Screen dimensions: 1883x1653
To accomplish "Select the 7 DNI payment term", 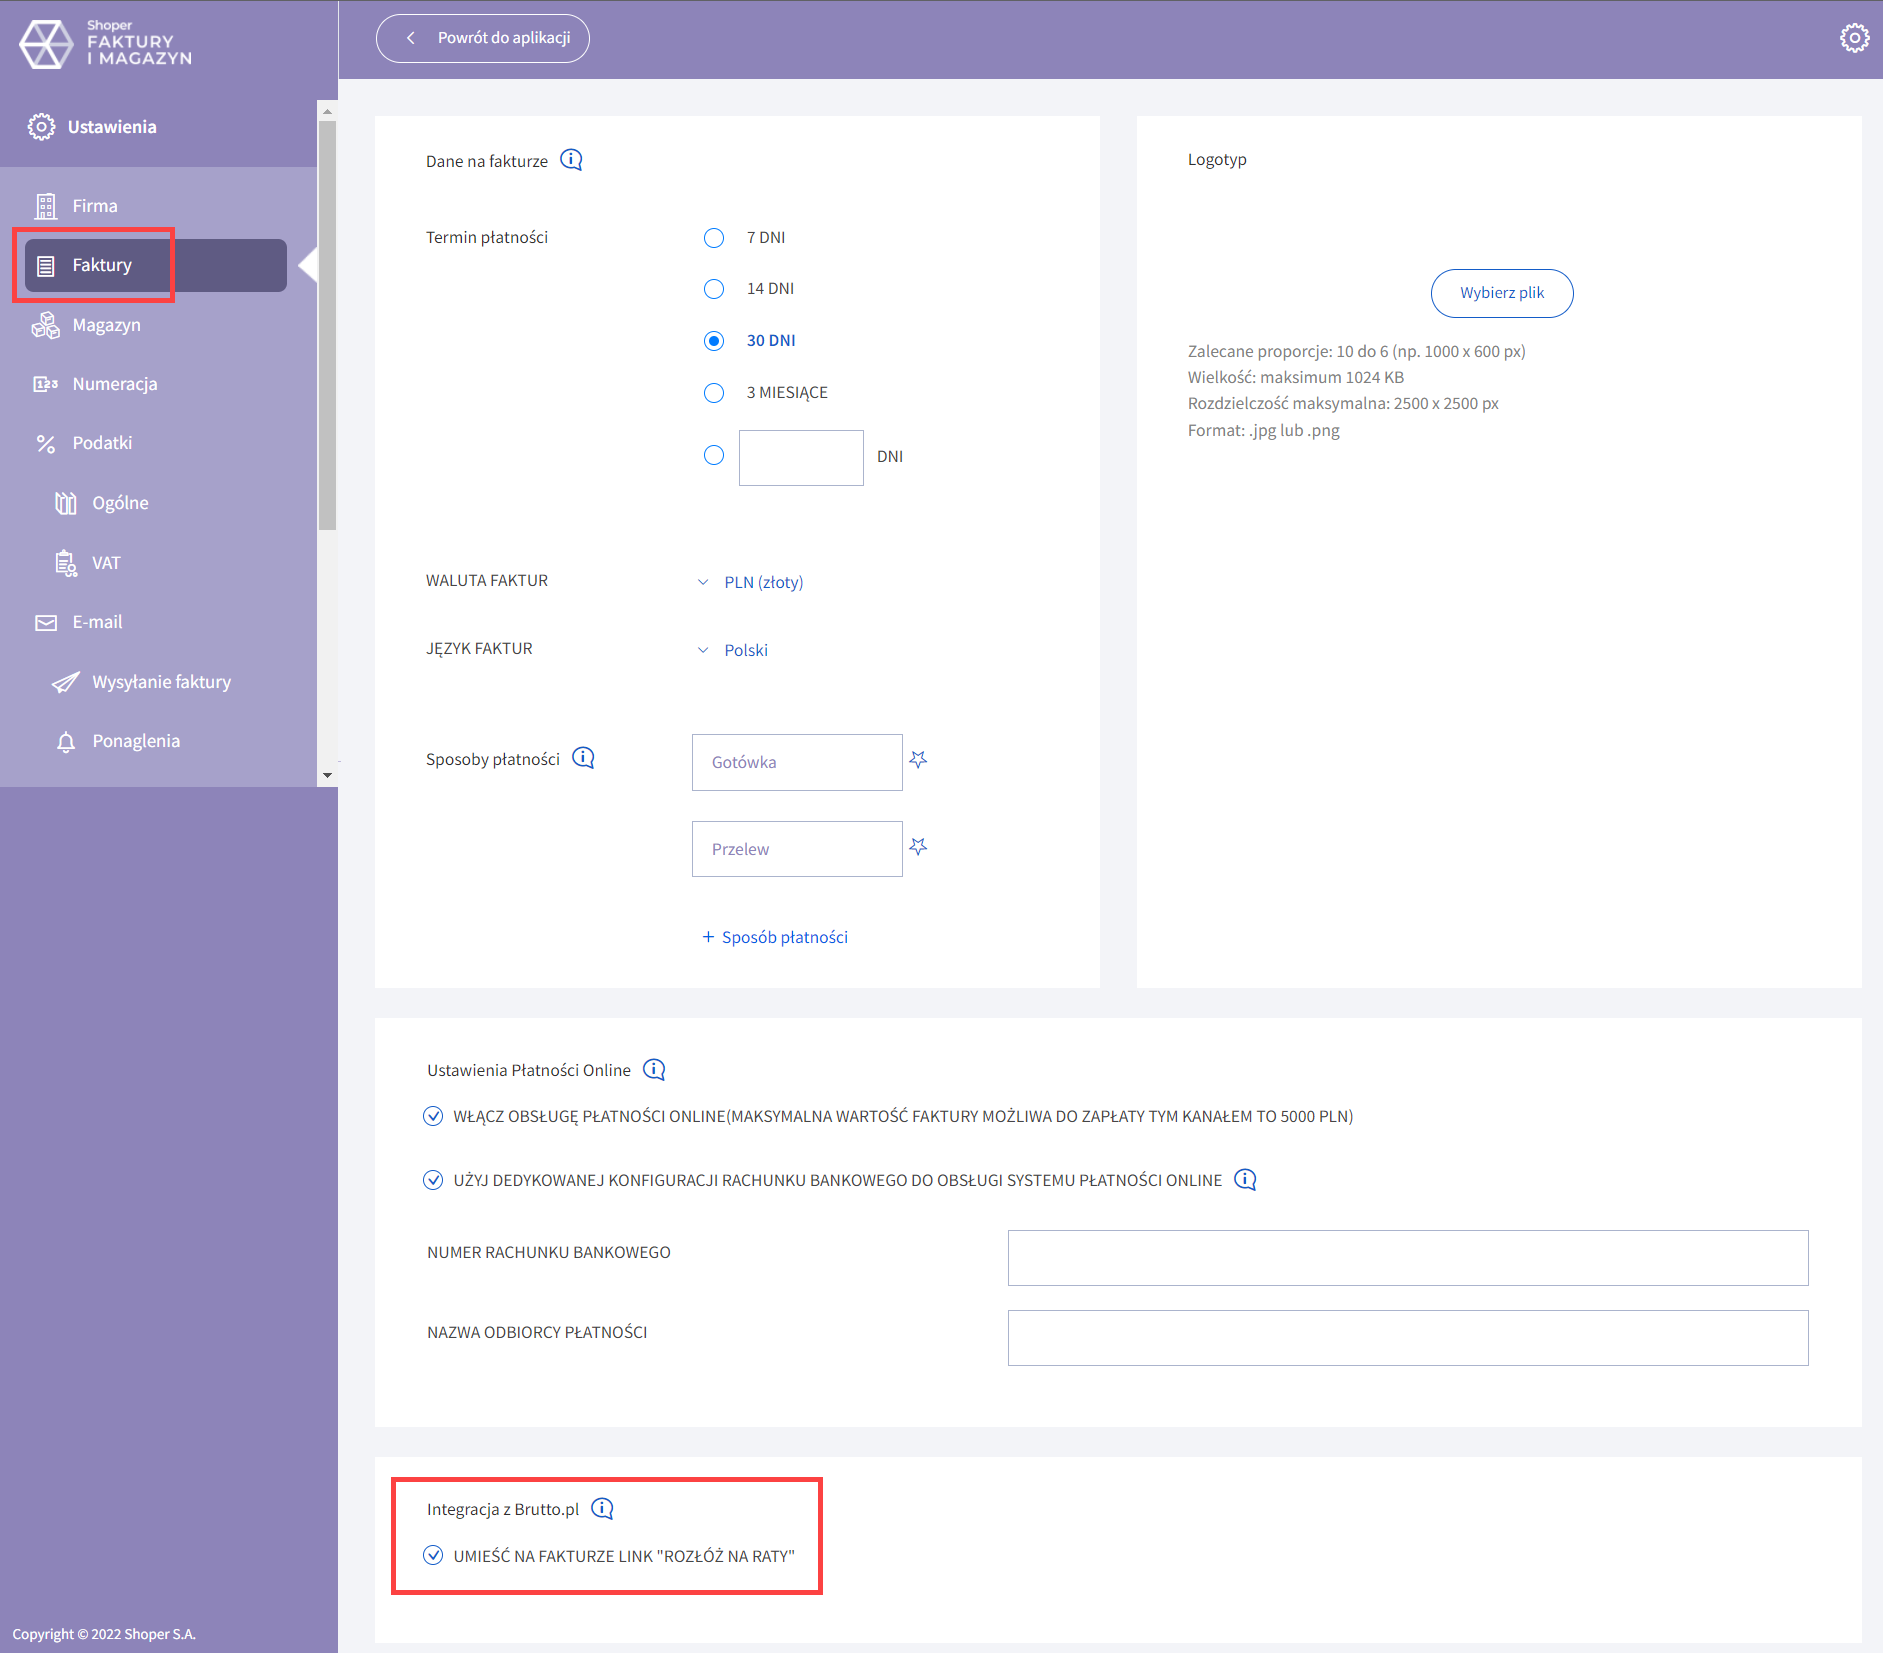I will pyautogui.click(x=713, y=238).
